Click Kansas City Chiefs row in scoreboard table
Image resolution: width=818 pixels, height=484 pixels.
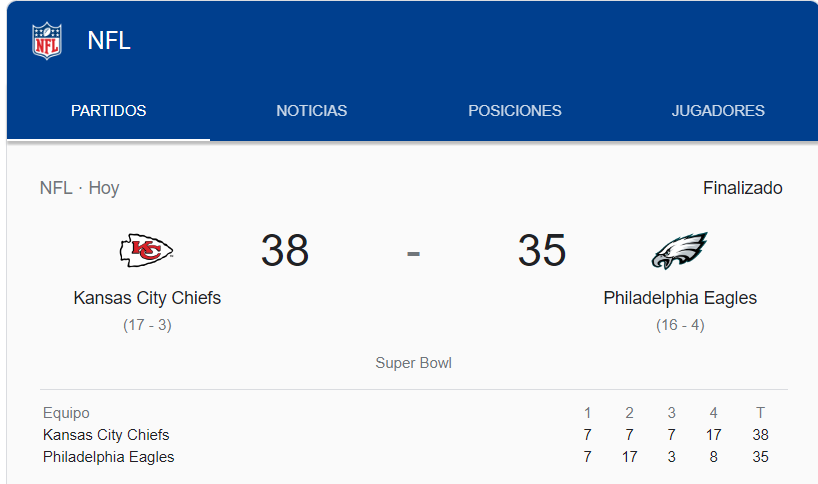pyautogui.click(x=414, y=434)
